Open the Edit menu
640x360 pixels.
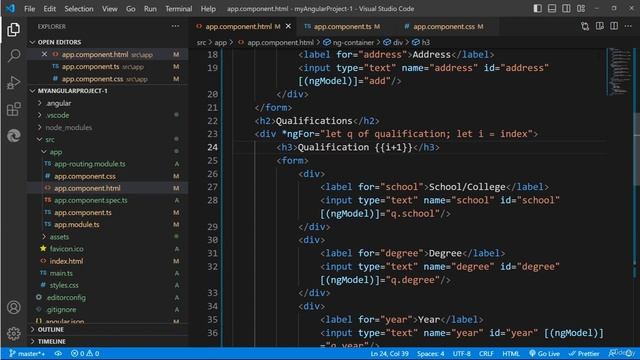pos(49,9)
